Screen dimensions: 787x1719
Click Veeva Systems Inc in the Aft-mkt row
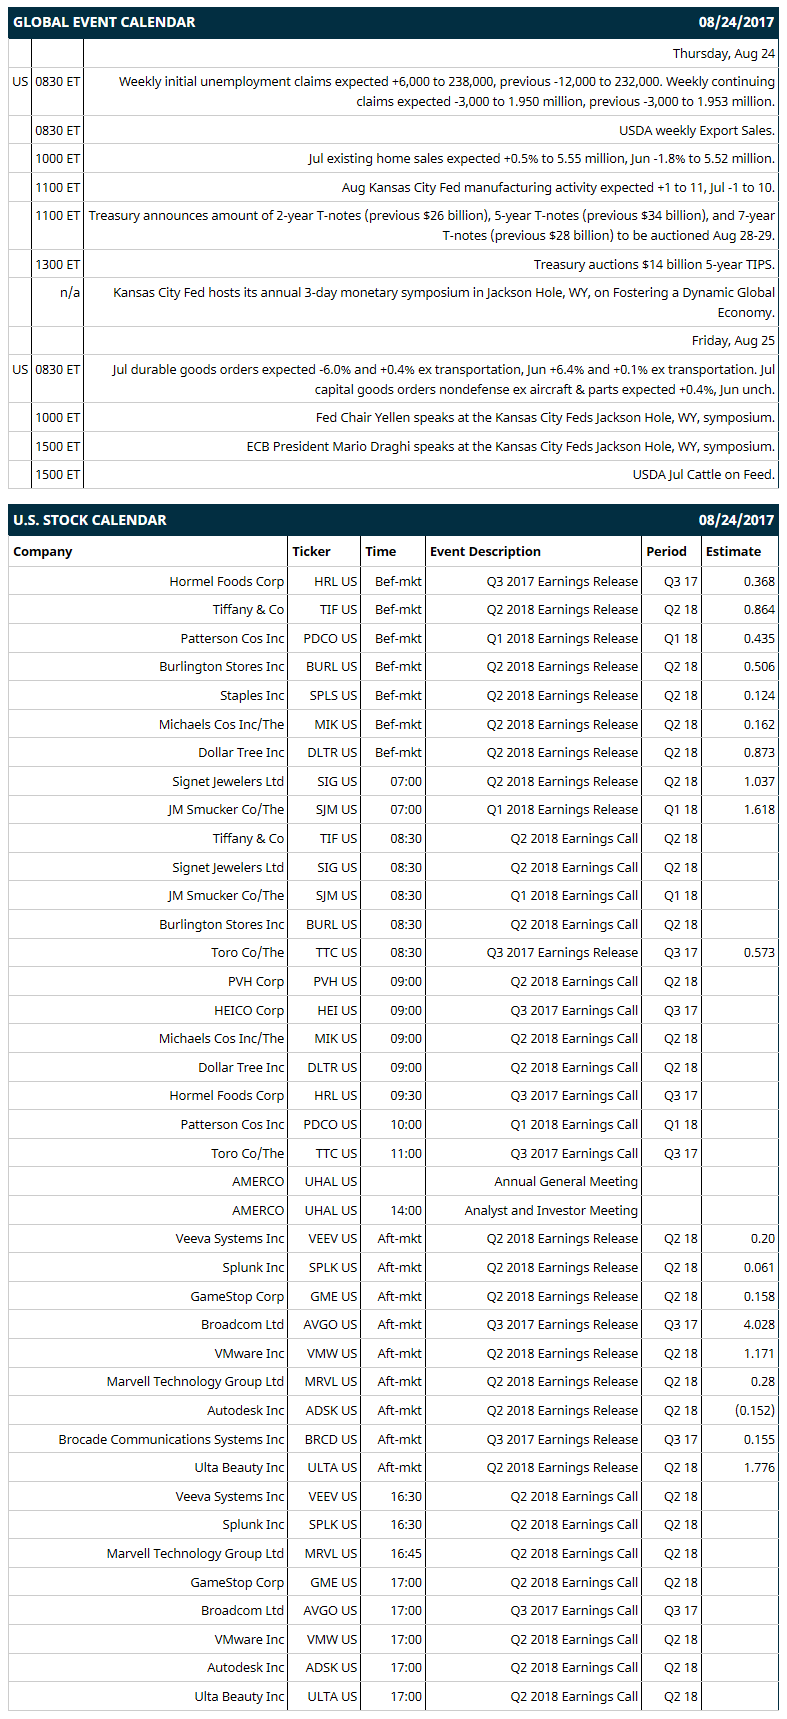point(230,1238)
